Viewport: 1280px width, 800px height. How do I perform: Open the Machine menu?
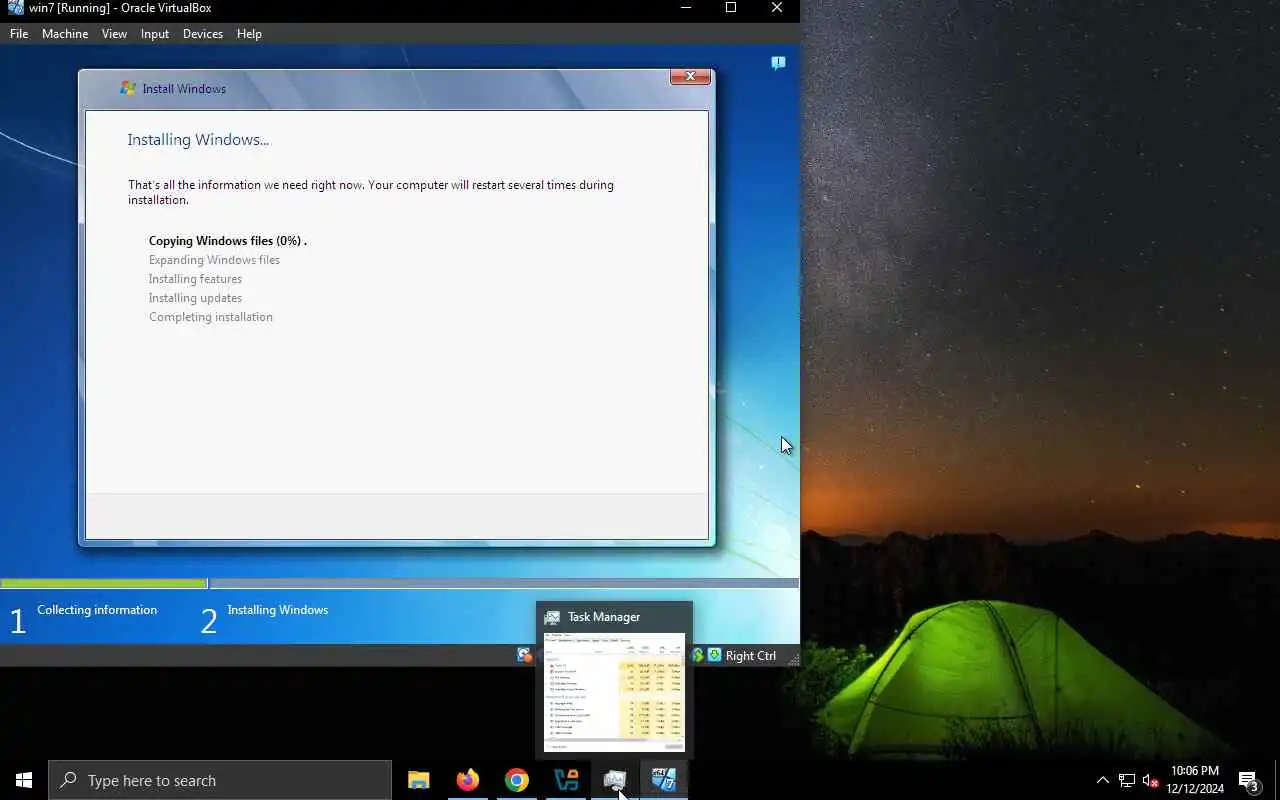coord(65,34)
